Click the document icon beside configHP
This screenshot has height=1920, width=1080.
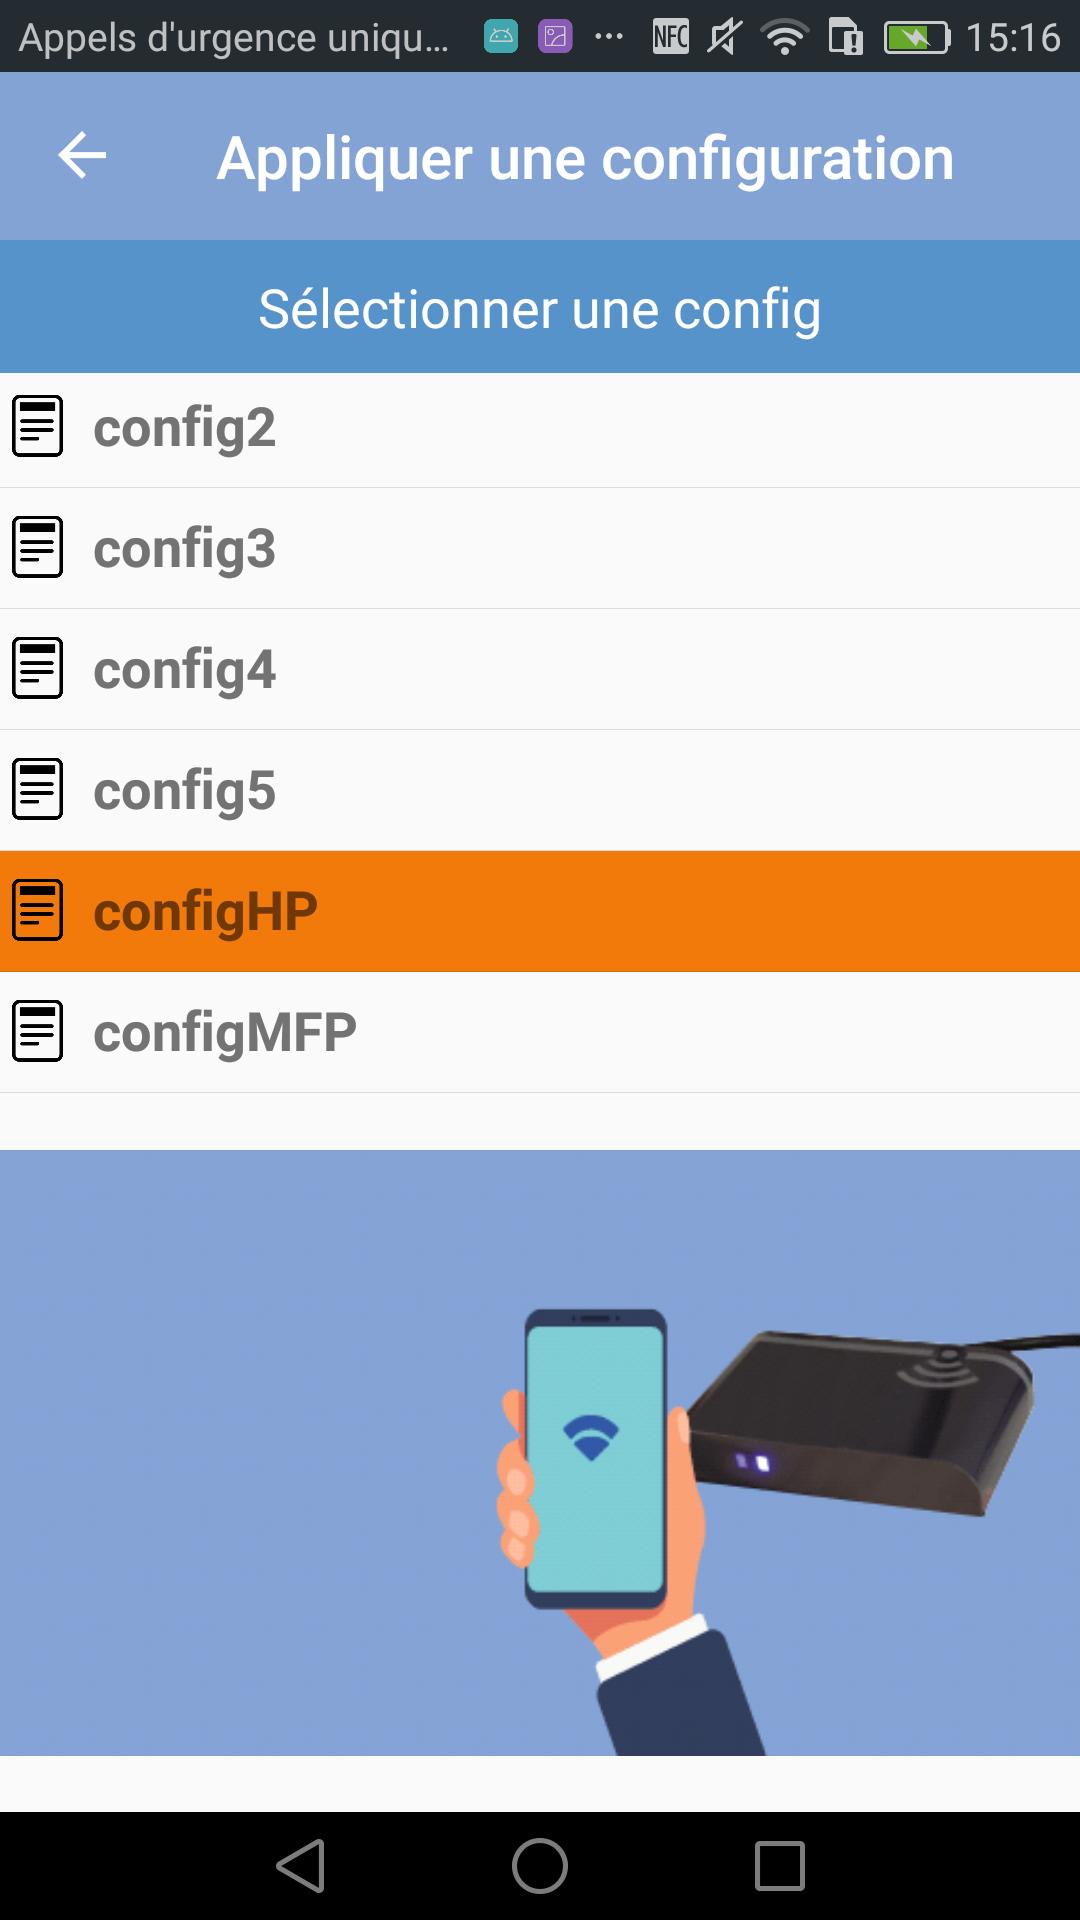pos(38,910)
